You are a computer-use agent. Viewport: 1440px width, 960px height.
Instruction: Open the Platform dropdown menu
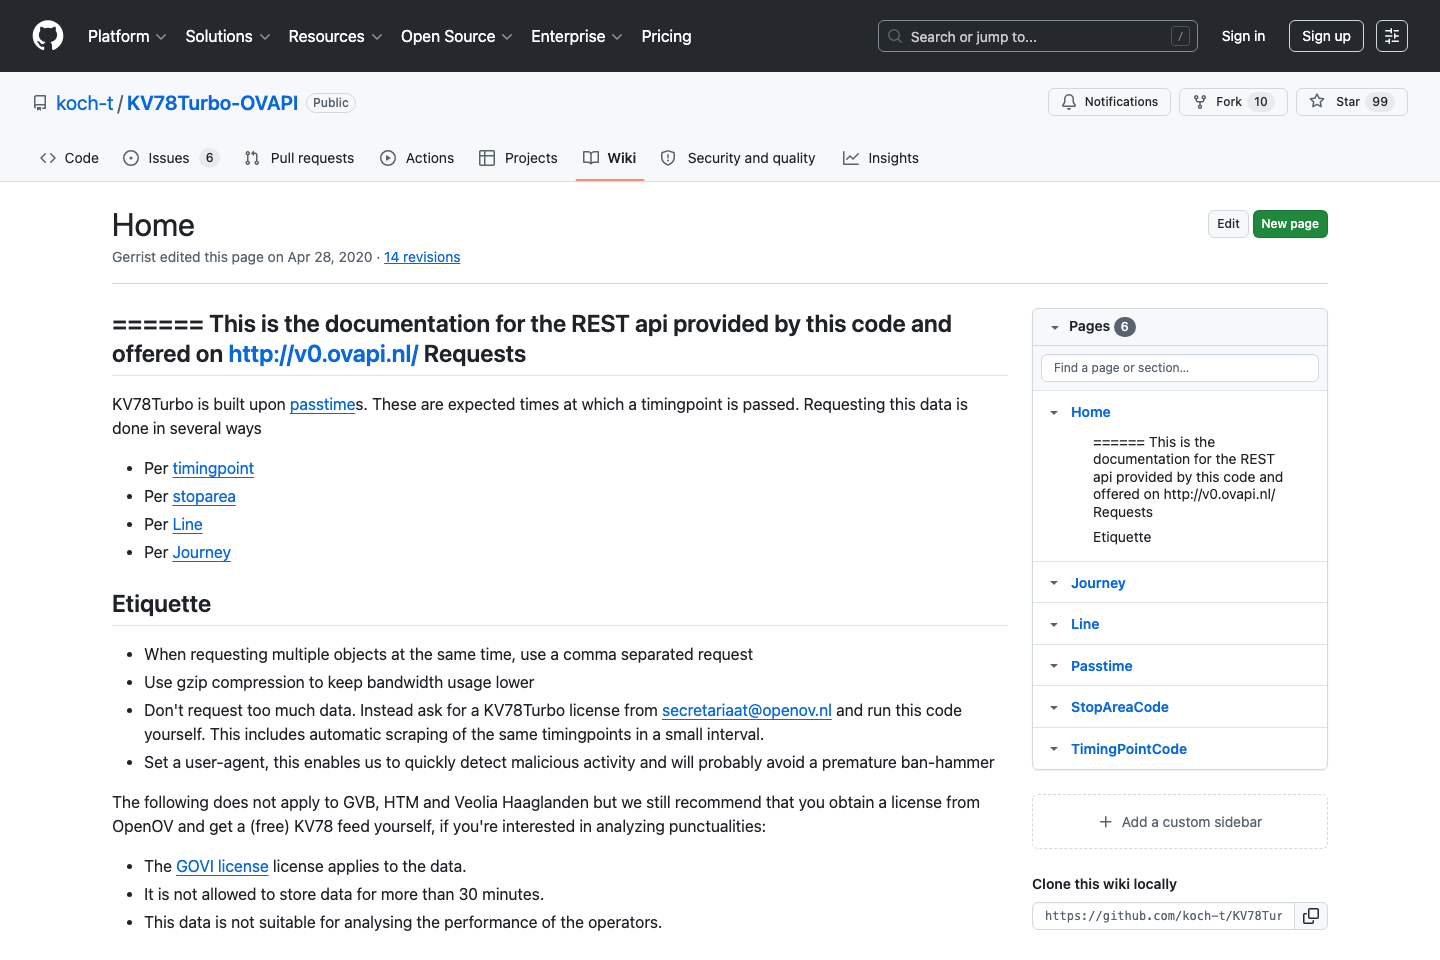[127, 36]
